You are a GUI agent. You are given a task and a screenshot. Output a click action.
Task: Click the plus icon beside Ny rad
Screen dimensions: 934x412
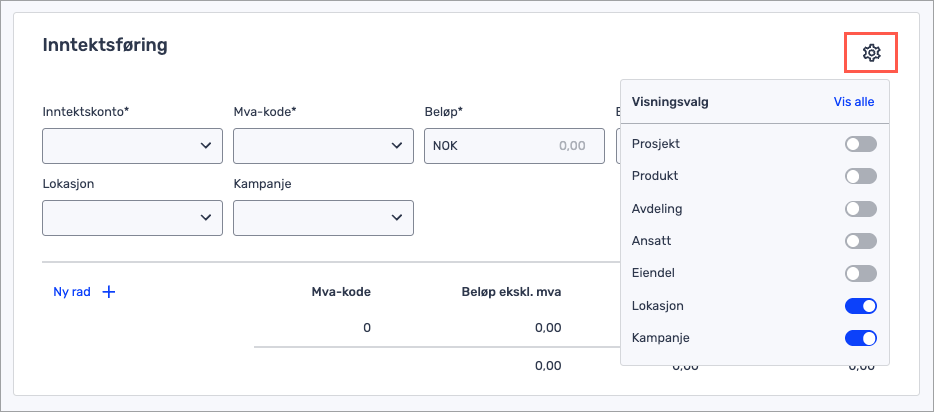(110, 292)
